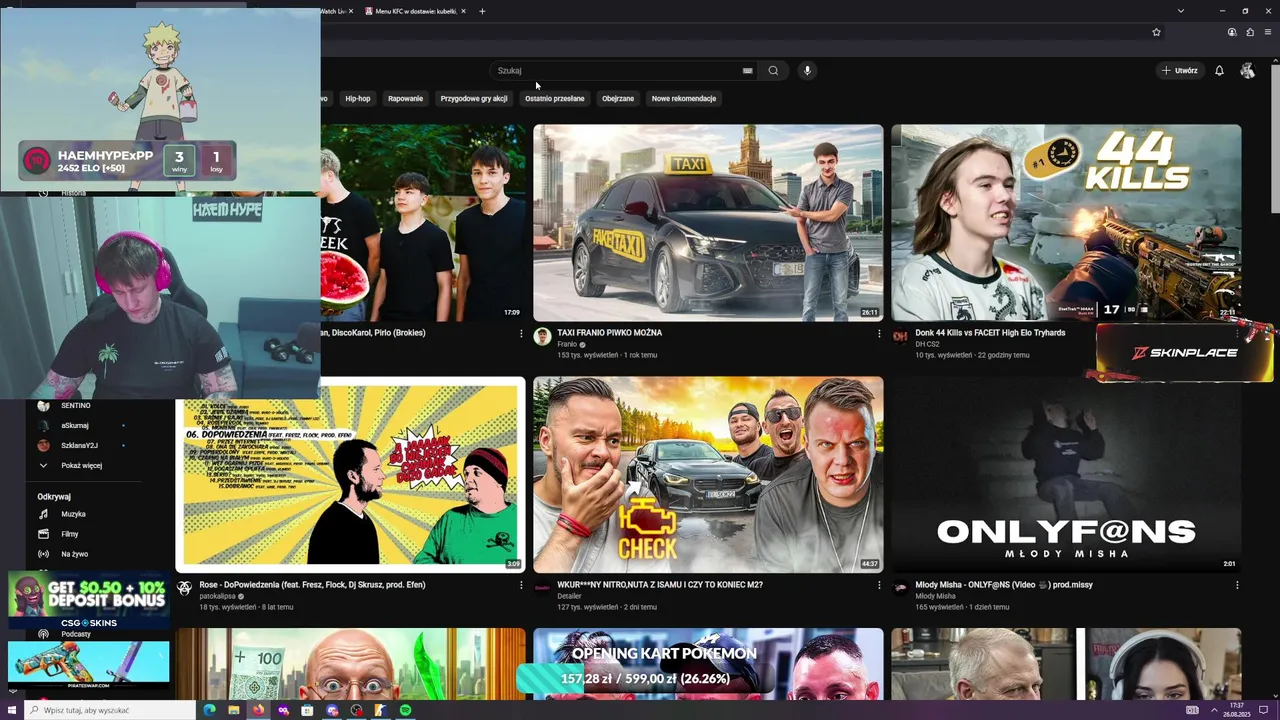
Task: Open more options for WKUR***NY NITRO video
Action: point(879,585)
